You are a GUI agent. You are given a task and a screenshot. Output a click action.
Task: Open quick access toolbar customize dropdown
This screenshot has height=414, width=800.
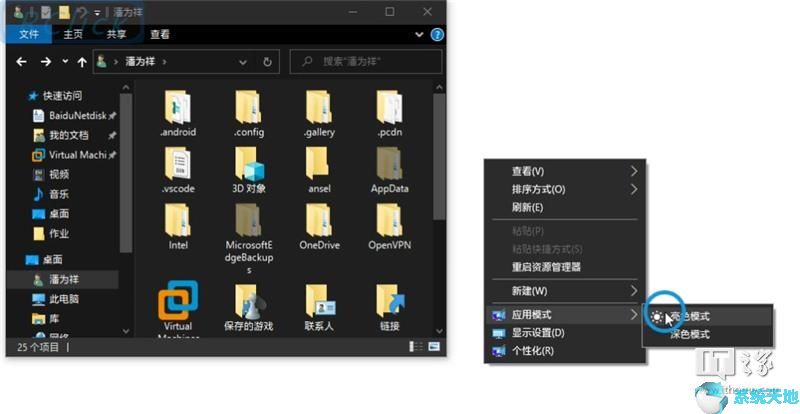coord(97,12)
